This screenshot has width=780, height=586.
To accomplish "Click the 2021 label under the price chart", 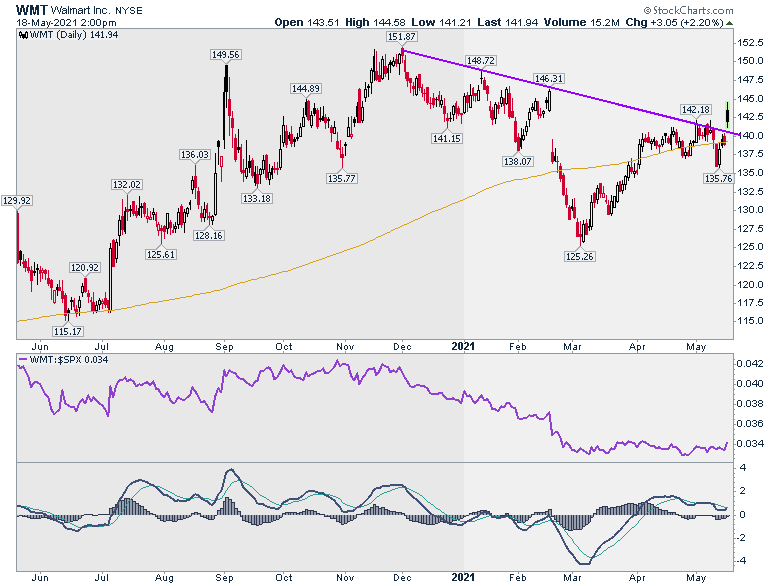I will pos(463,346).
